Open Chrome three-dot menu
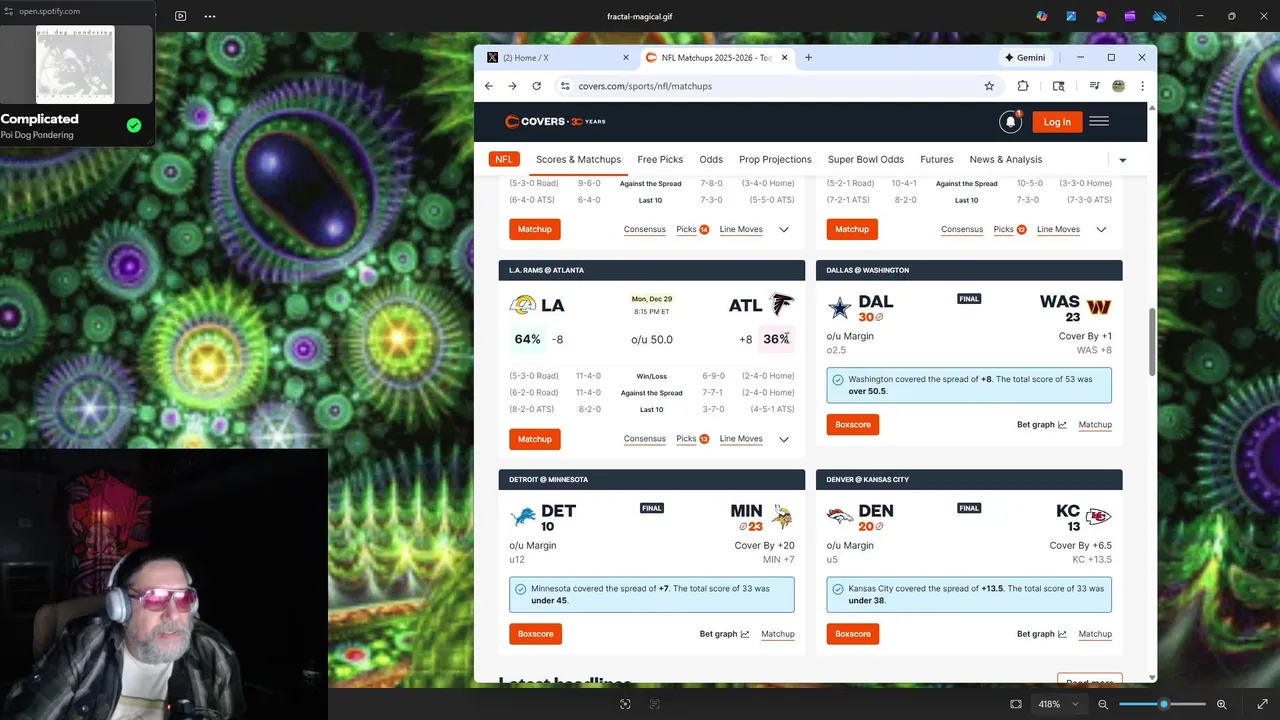 (1142, 86)
